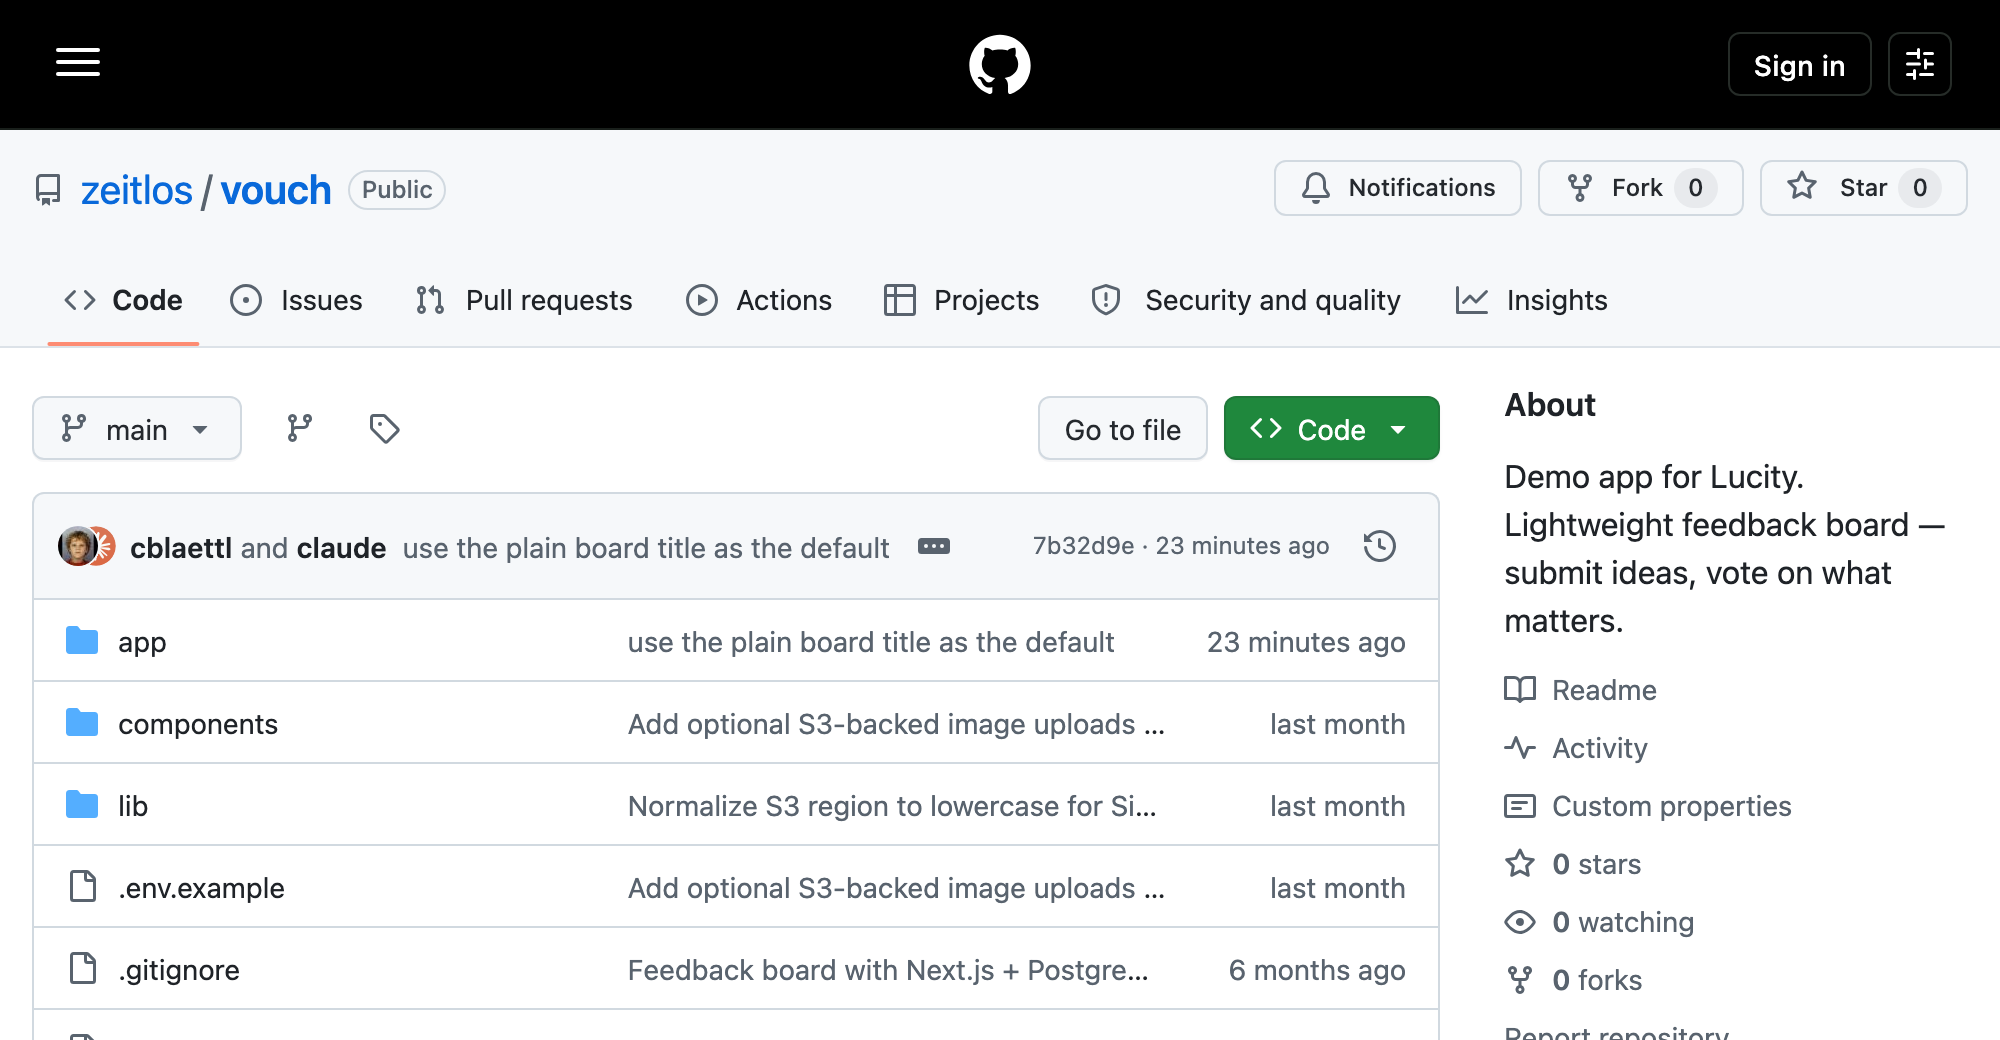2000x1040 pixels.
Task: Open app row commit message link
Action: (x=871, y=642)
